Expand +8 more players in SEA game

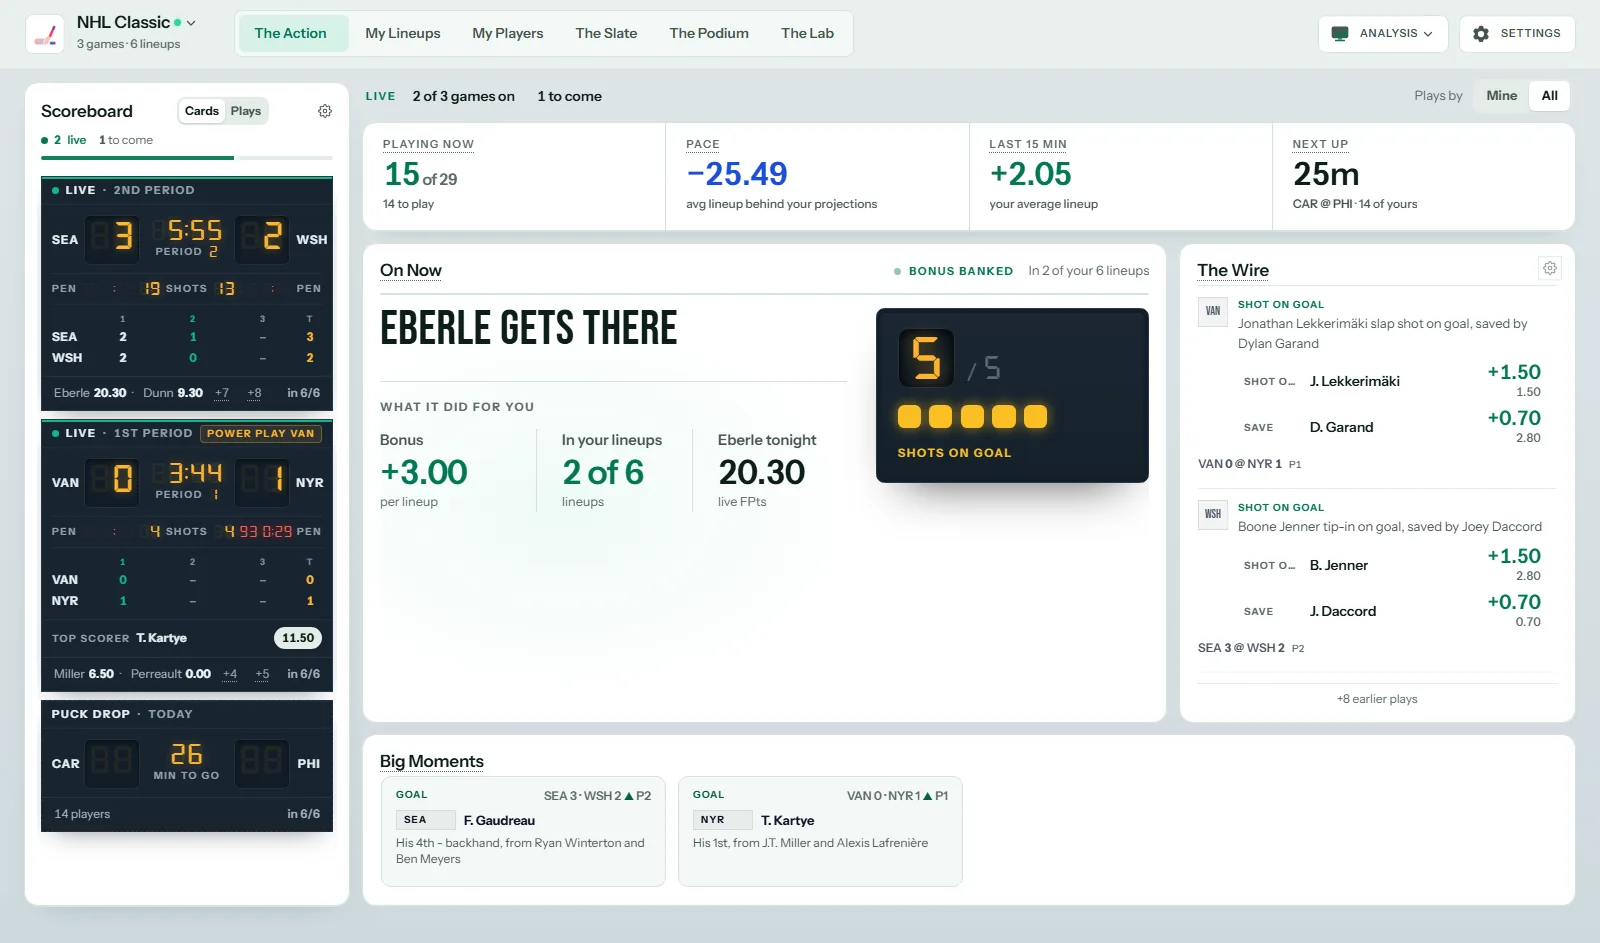pyautogui.click(x=254, y=393)
